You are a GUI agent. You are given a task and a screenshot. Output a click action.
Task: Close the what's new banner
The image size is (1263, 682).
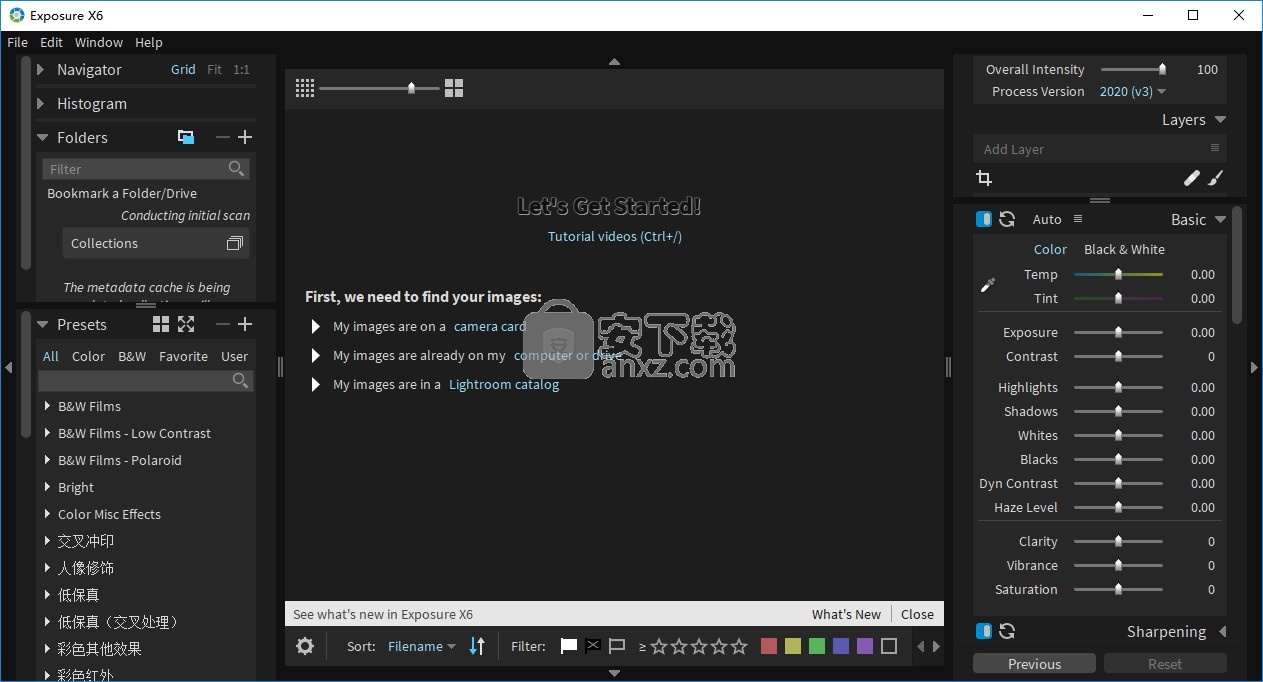point(917,614)
